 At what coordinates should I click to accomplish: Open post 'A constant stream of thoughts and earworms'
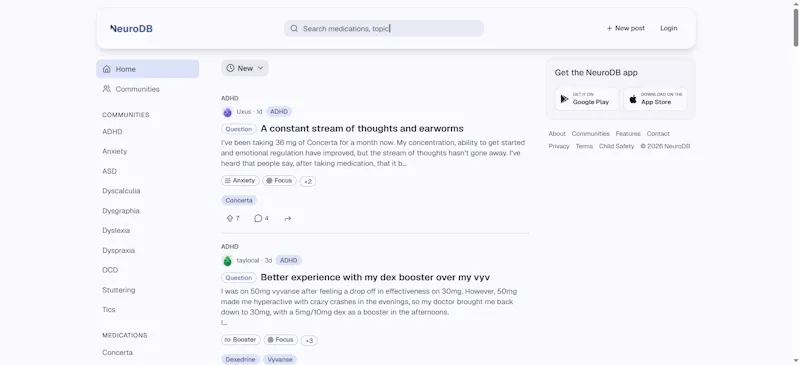click(x=362, y=129)
